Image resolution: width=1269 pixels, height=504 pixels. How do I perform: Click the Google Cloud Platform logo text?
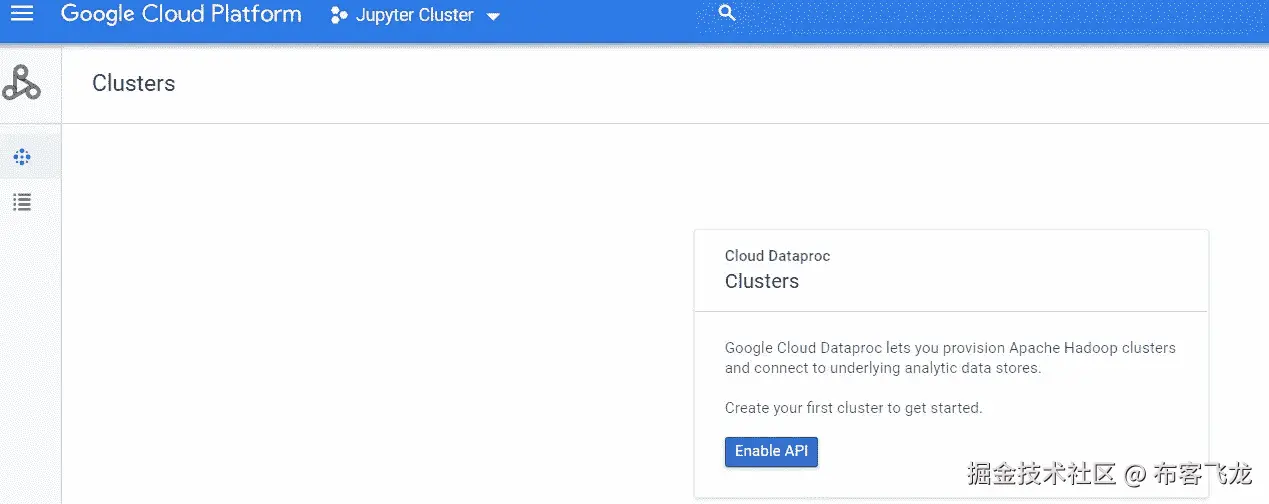(181, 14)
